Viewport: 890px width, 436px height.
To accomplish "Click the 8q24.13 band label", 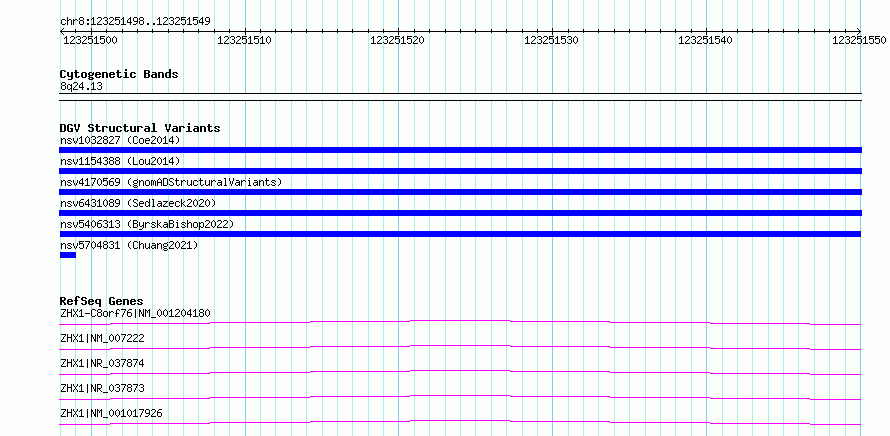I will 81,87.
